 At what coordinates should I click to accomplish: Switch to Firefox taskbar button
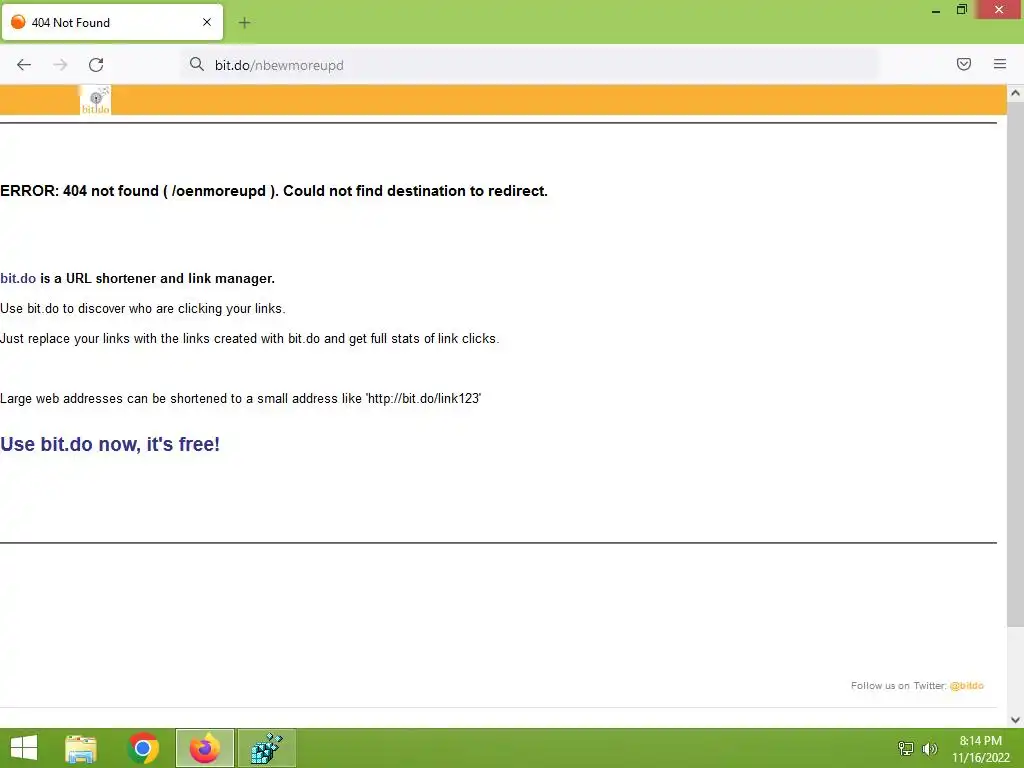(204, 748)
